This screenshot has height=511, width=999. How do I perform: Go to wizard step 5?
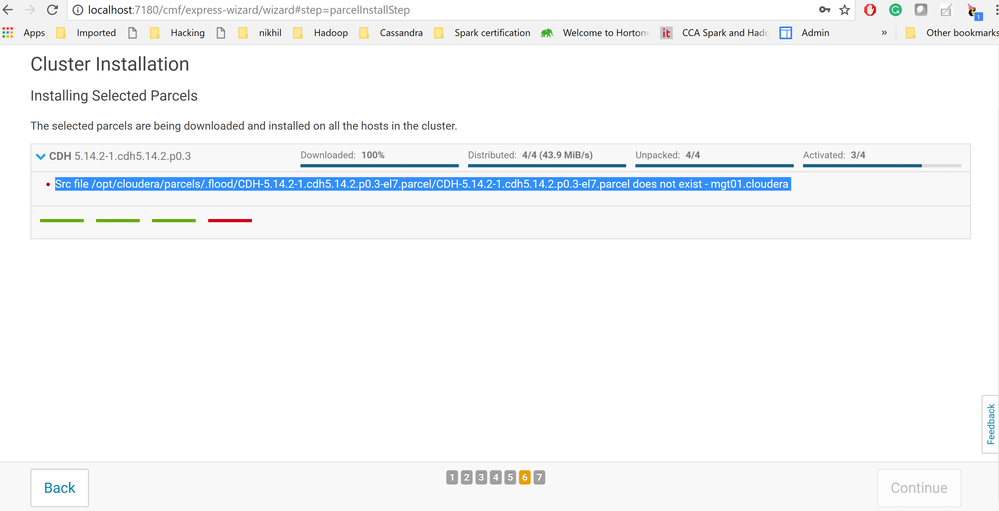pos(510,478)
